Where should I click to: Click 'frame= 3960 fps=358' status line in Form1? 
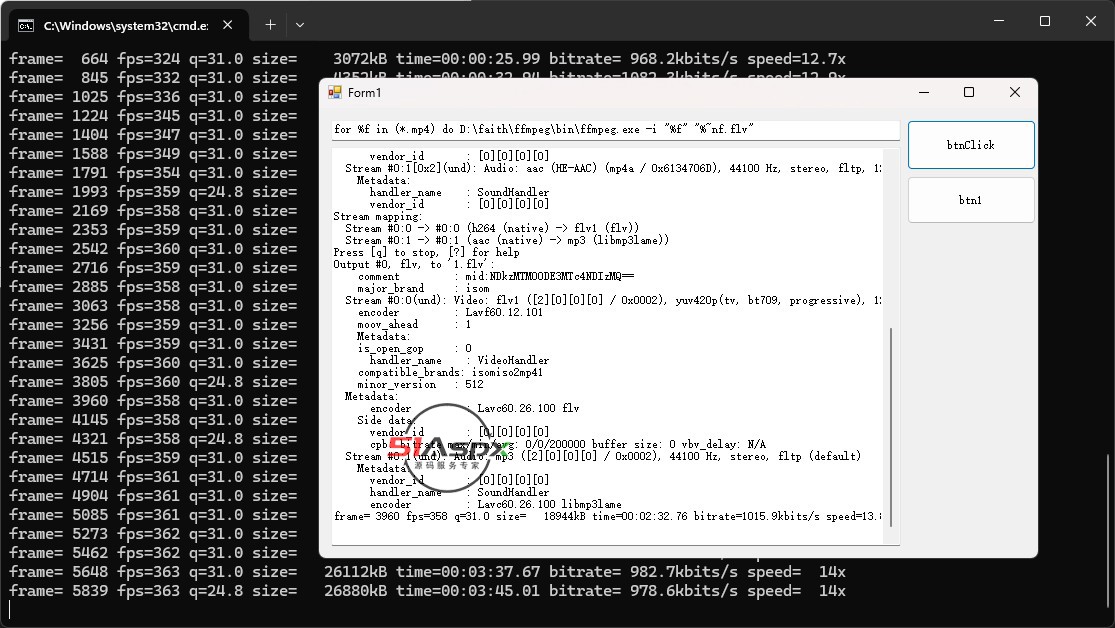coord(607,516)
